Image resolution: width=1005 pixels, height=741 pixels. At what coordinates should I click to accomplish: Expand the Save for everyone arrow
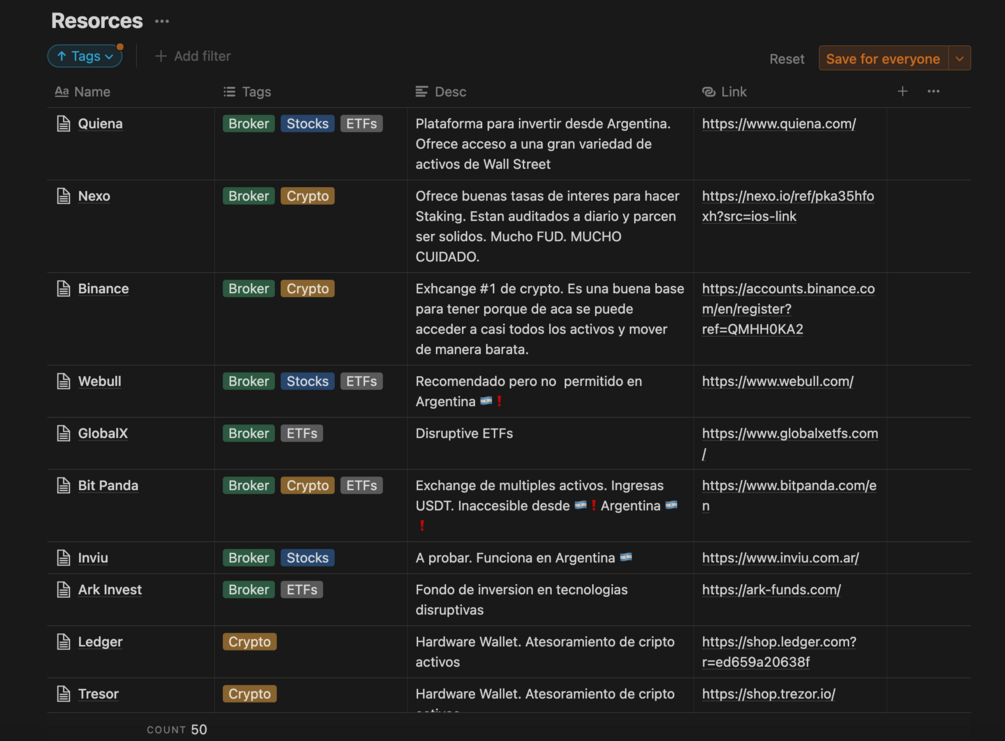(x=959, y=58)
